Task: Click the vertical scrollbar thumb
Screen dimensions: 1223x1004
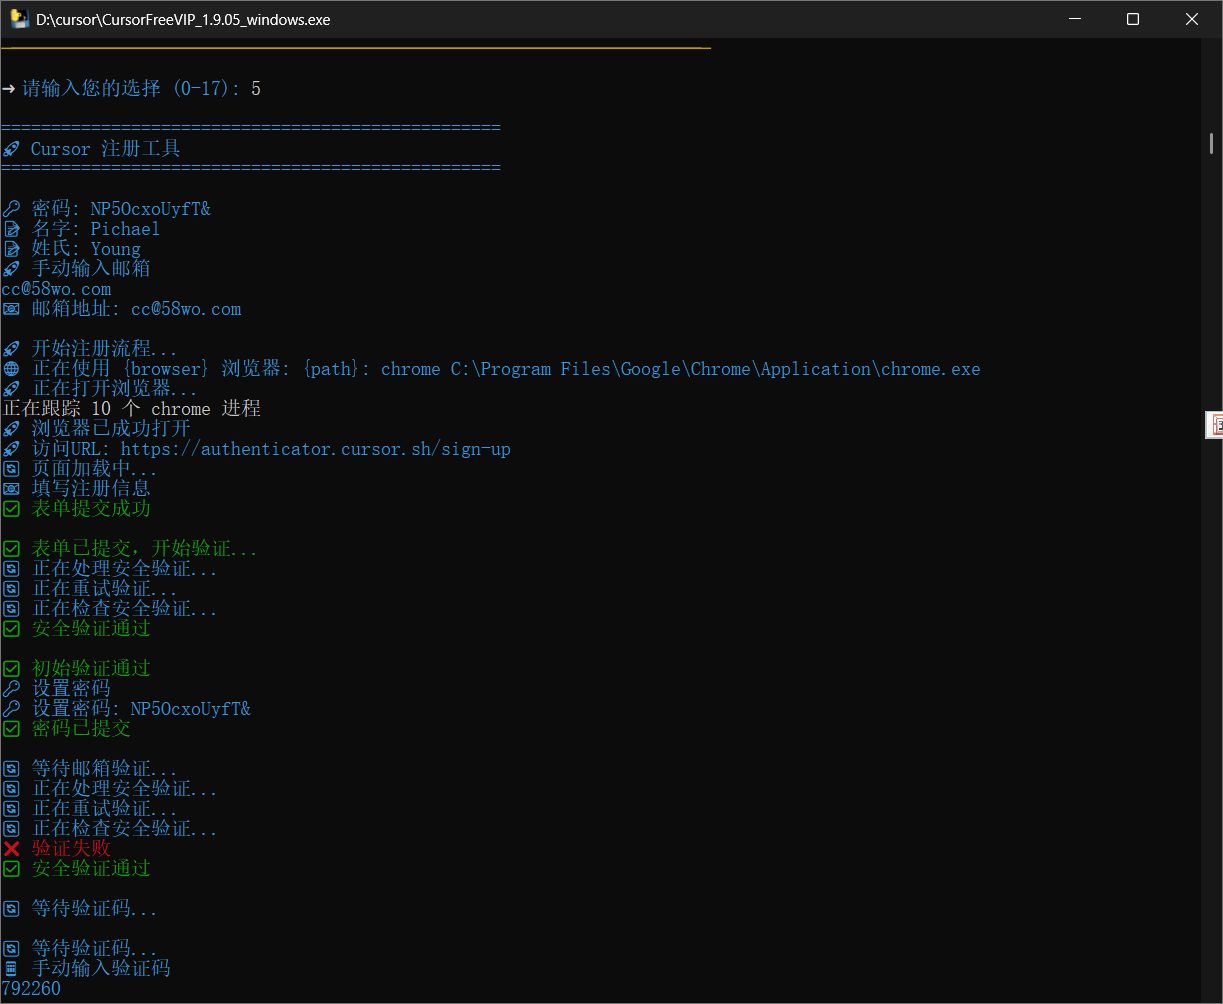Action: [x=1211, y=143]
